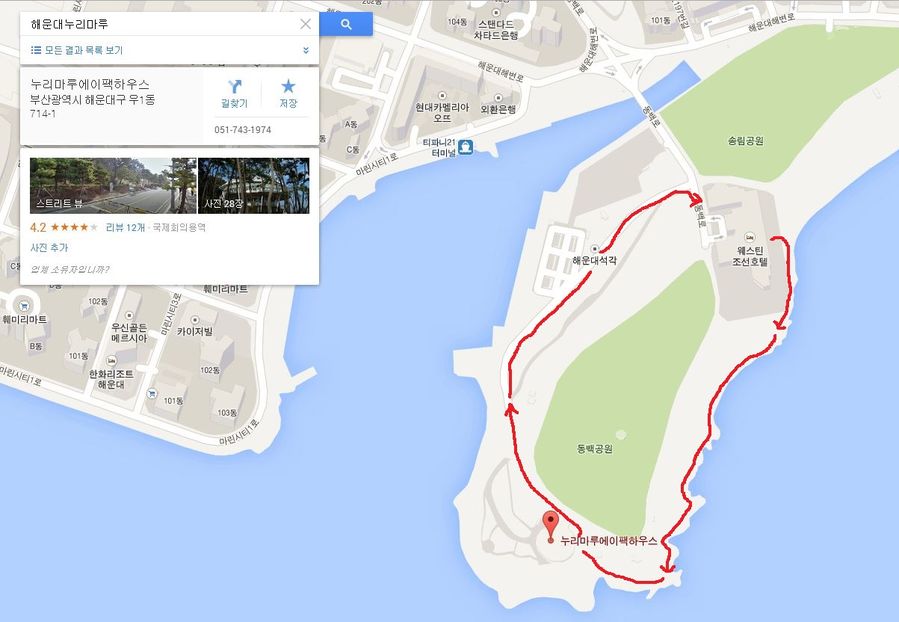Select the 티파니21 터미널 ferry icon
The height and width of the screenshot is (622, 899).
[466, 147]
